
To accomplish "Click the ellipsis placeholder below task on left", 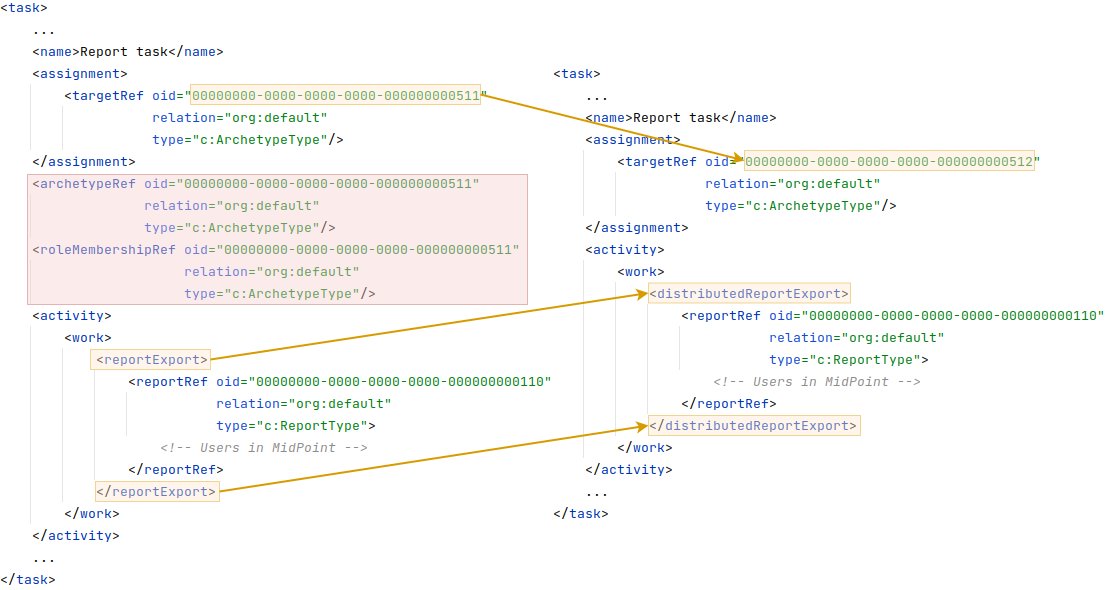I will click(43, 29).
